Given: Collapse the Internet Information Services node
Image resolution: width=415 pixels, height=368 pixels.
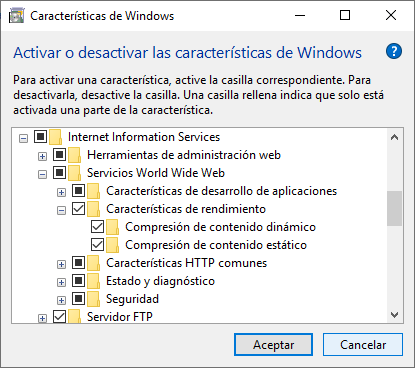Looking at the screenshot, I should tap(23, 138).
